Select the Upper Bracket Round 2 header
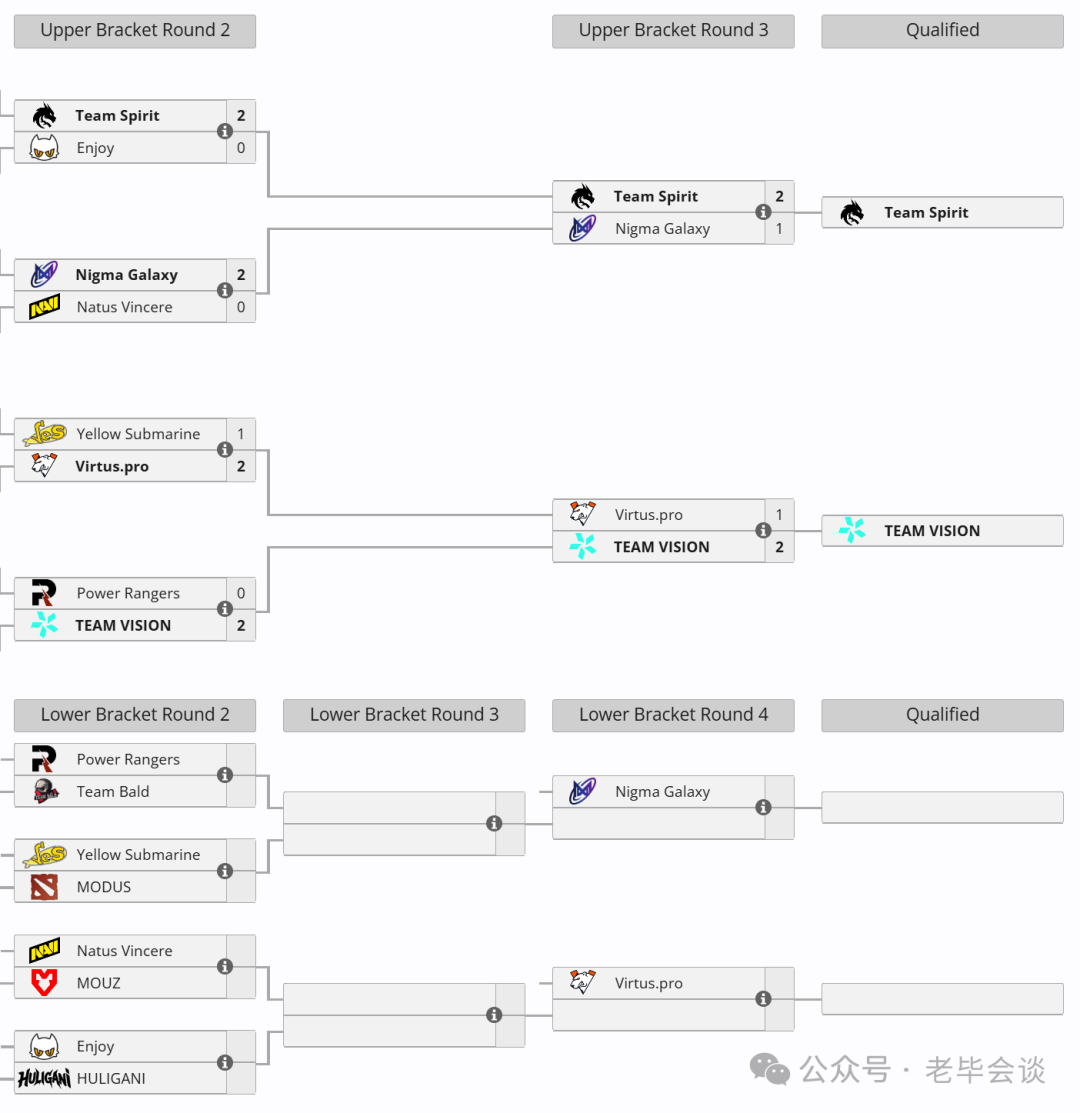1080x1113 pixels. (x=135, y=31)
